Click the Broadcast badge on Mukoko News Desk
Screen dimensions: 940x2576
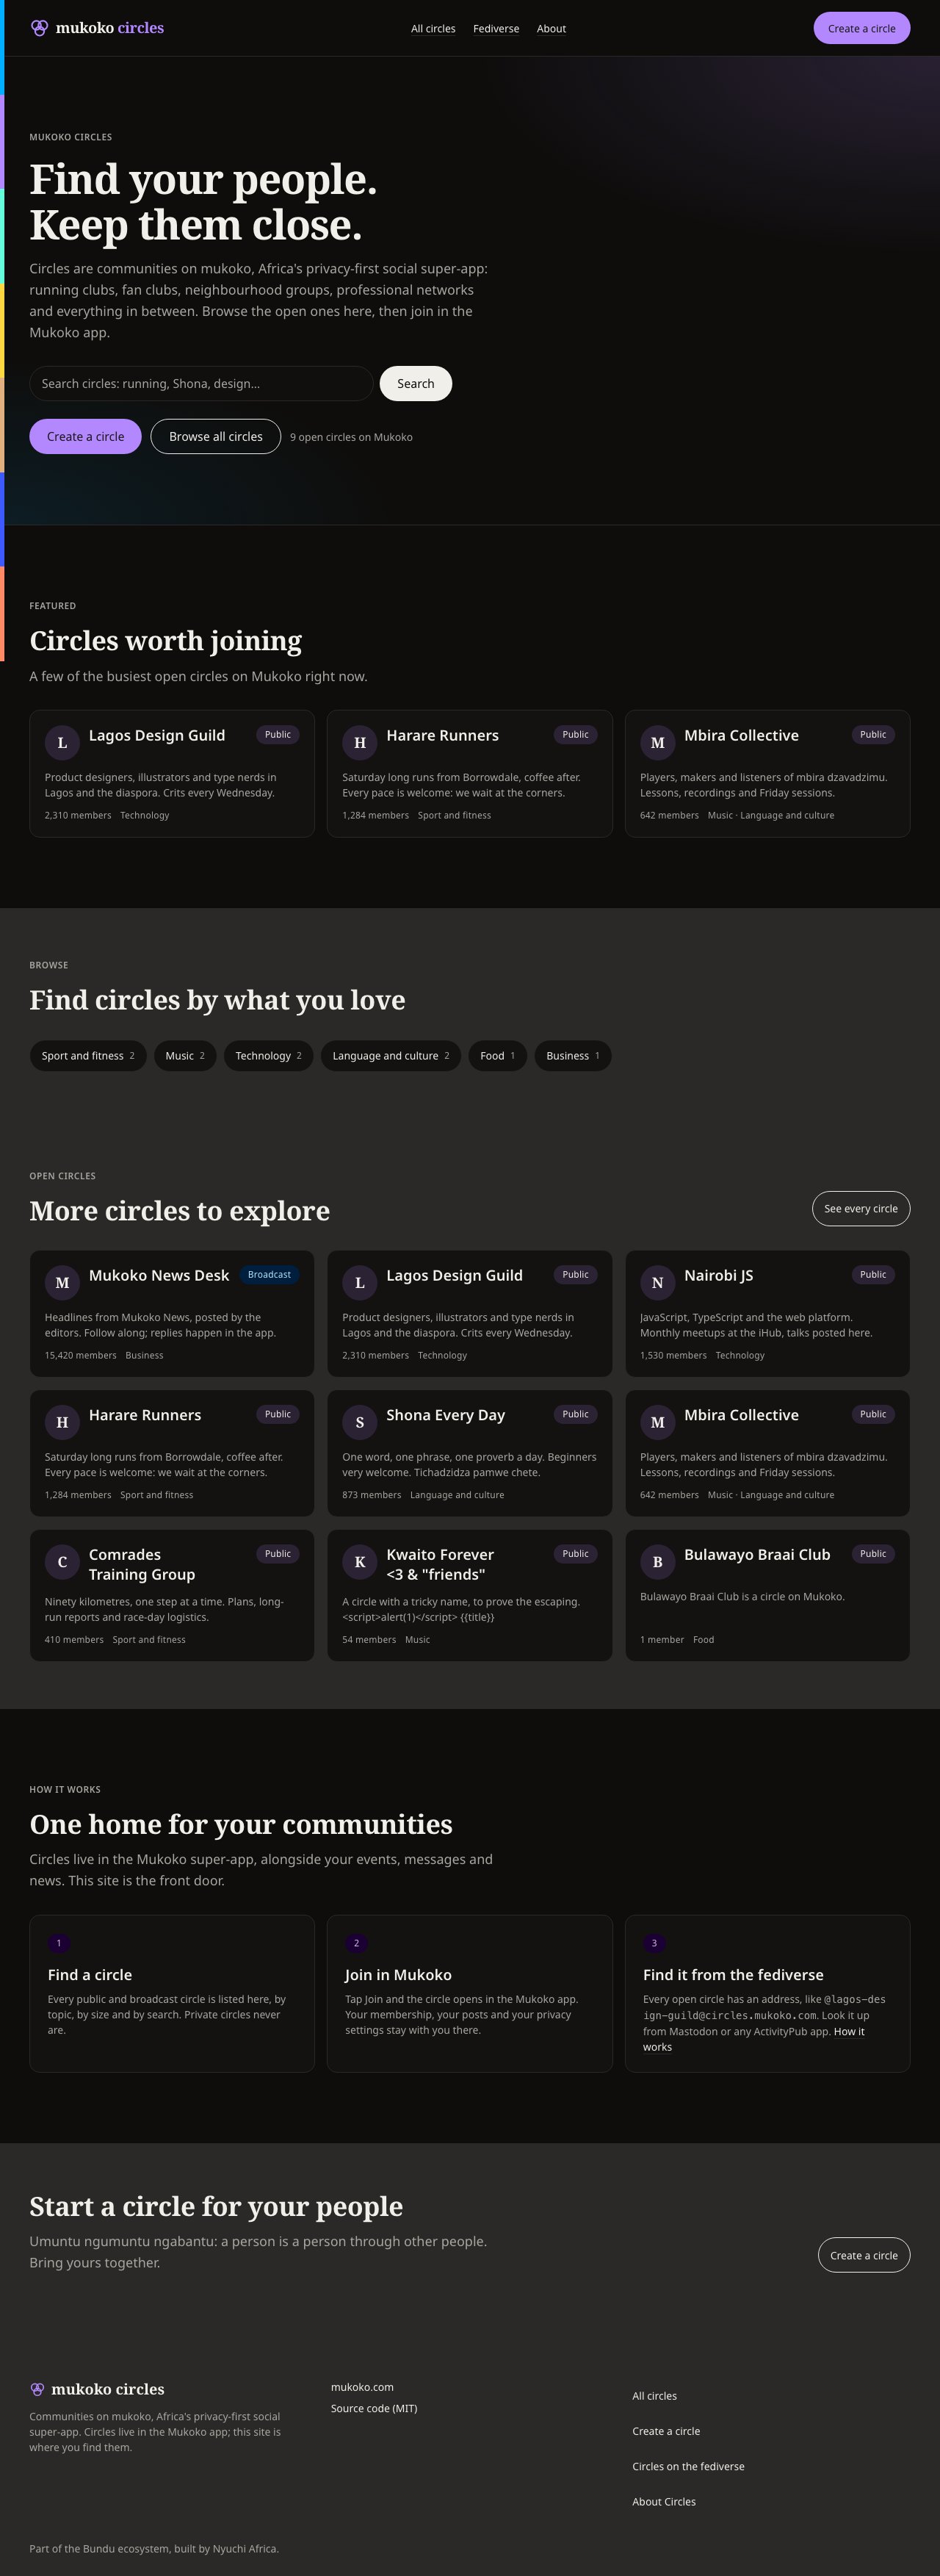[269, 1274]
